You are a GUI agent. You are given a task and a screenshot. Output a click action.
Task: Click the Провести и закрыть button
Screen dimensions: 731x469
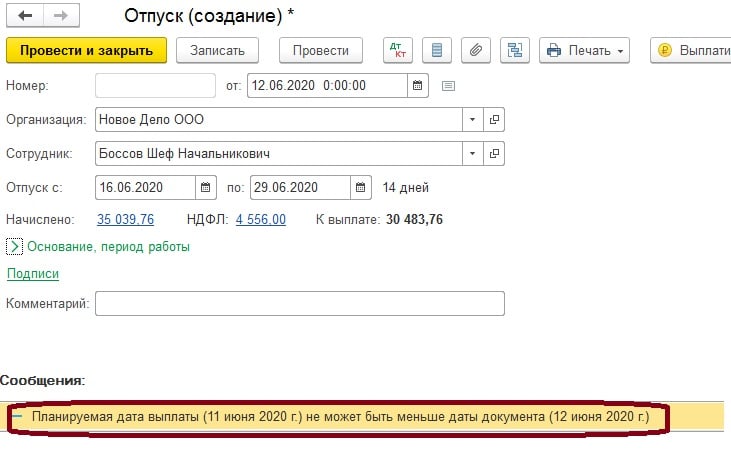point(86,50)
